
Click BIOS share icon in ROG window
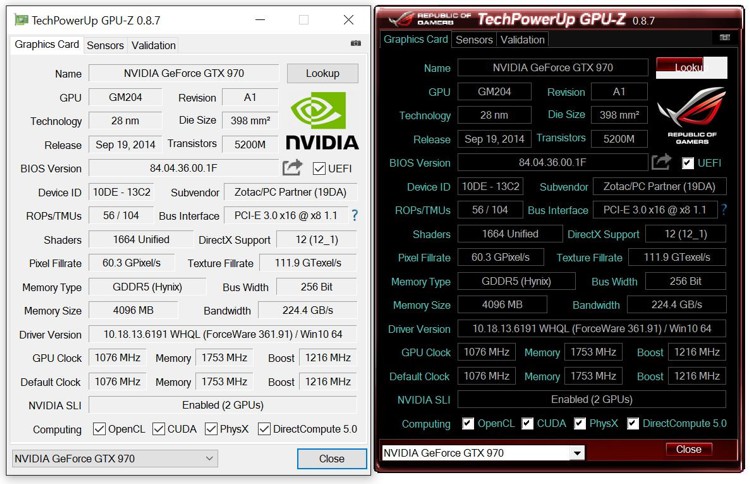point(661,162)
